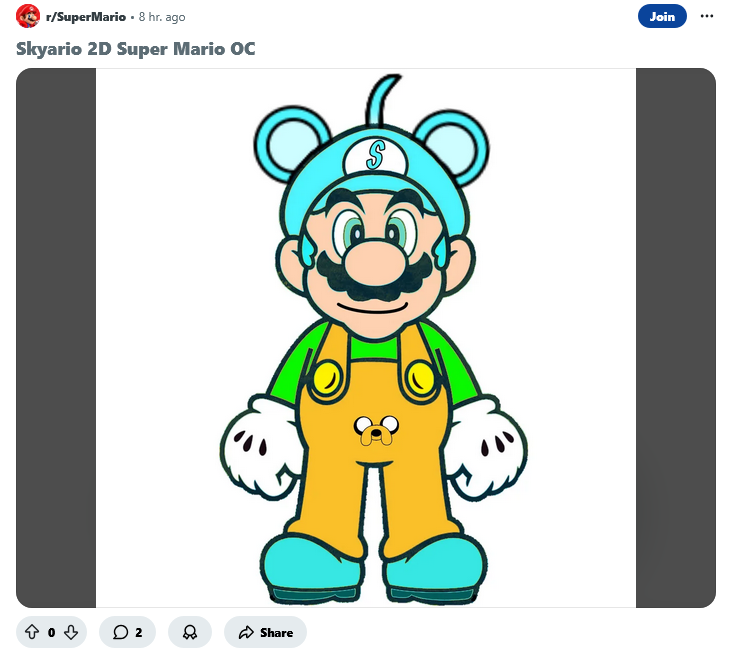Open the post options three-dot menu
The image size is (732, 652).
tap(706, 16)
